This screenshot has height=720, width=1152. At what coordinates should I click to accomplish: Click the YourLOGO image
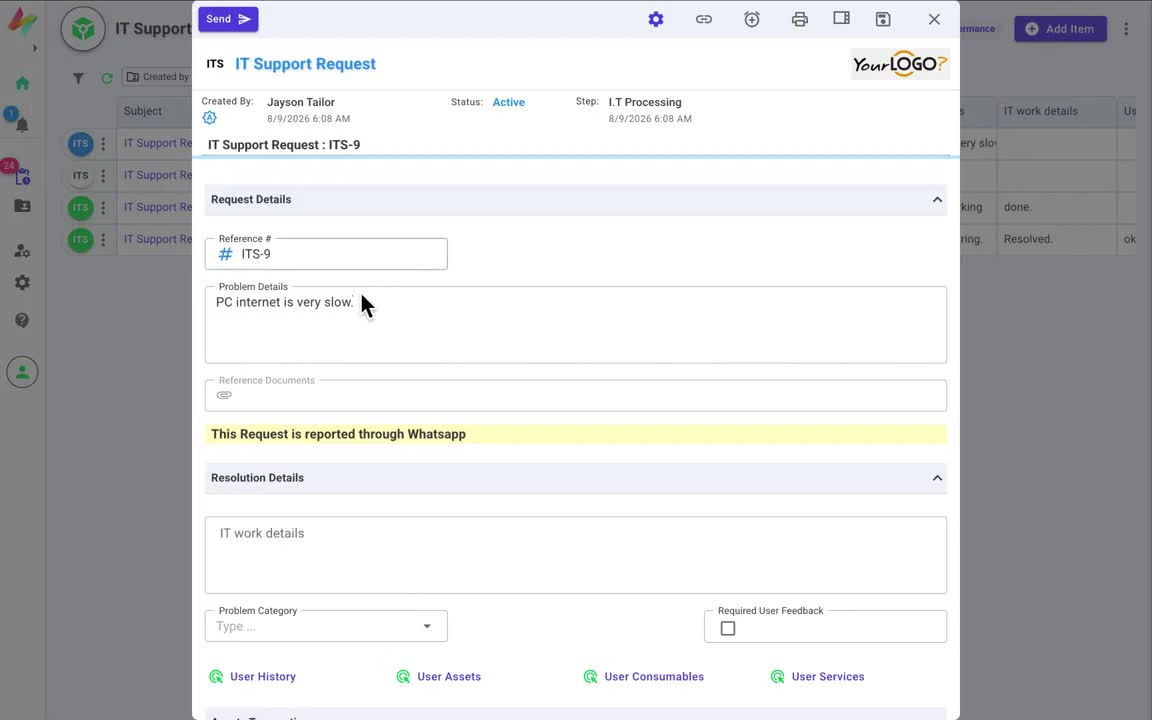coord(899,64)
